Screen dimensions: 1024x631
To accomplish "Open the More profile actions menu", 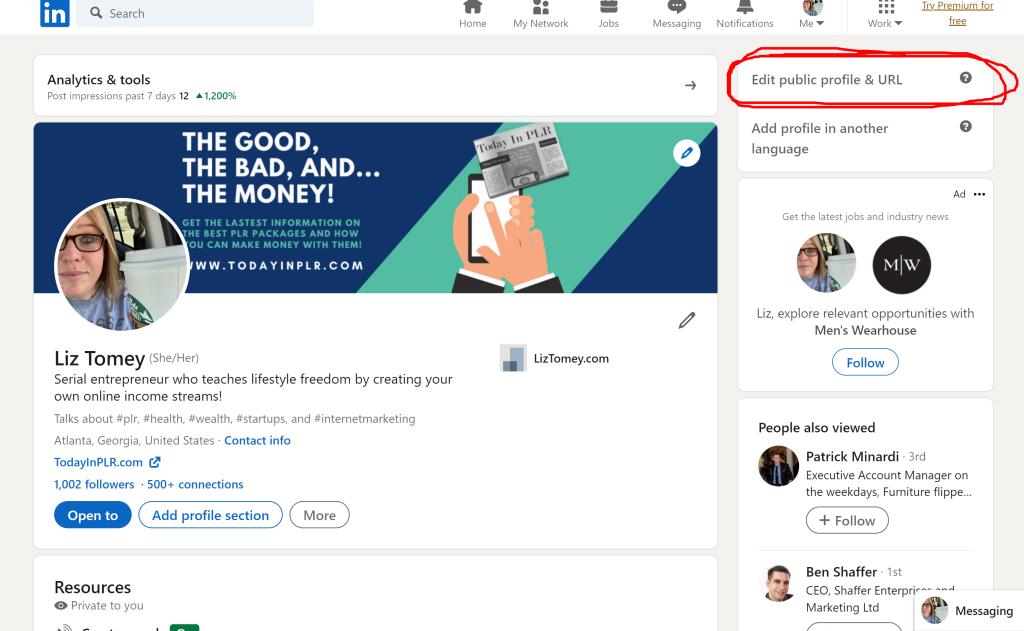I will coord(319,515).
